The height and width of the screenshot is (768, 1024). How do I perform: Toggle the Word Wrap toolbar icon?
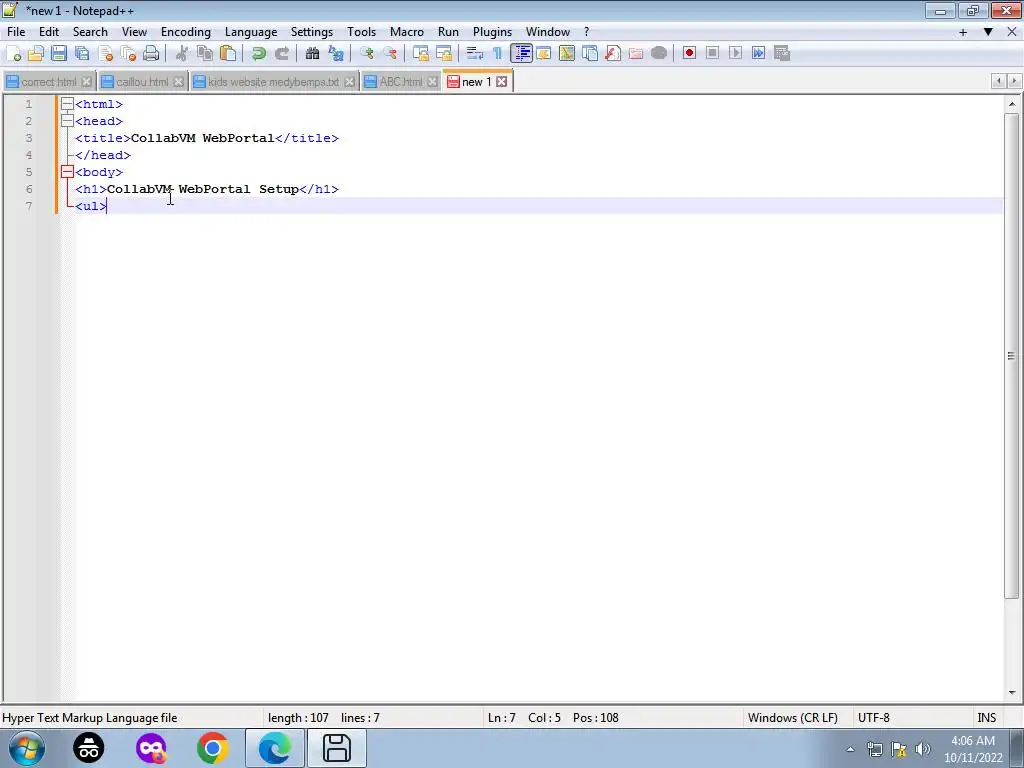[475, 54]
